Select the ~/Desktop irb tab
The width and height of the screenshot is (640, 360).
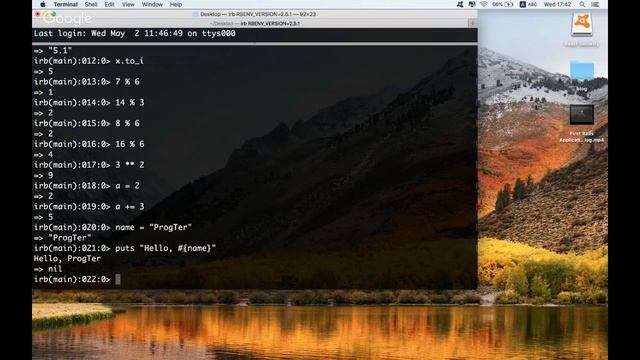tap(255, 23)
